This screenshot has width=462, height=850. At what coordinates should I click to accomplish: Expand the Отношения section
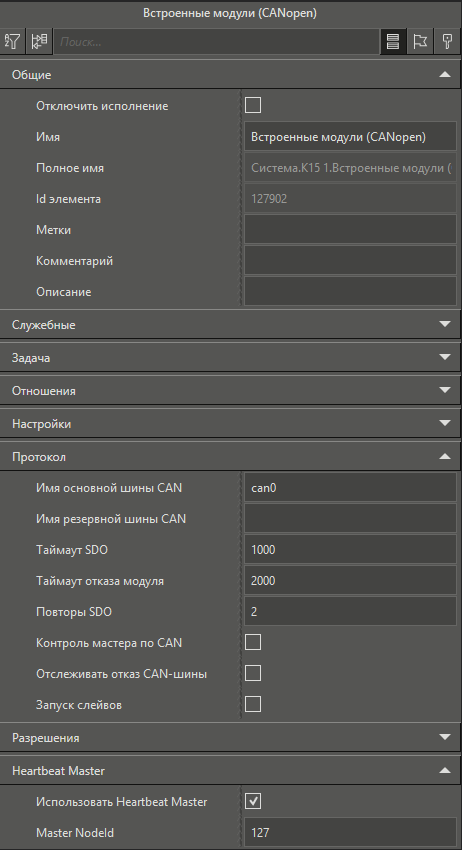[x=231, y=390]
